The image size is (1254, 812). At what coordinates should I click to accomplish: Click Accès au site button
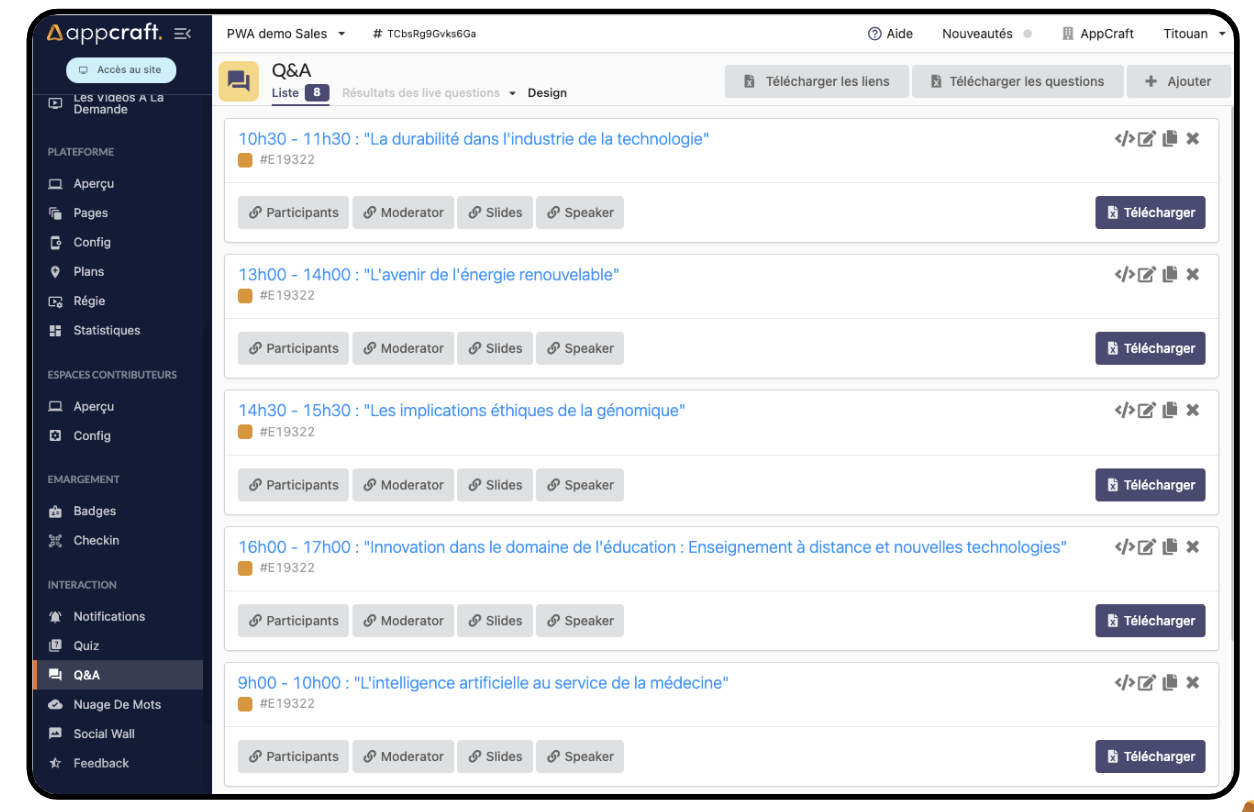(x=121, y=70)
